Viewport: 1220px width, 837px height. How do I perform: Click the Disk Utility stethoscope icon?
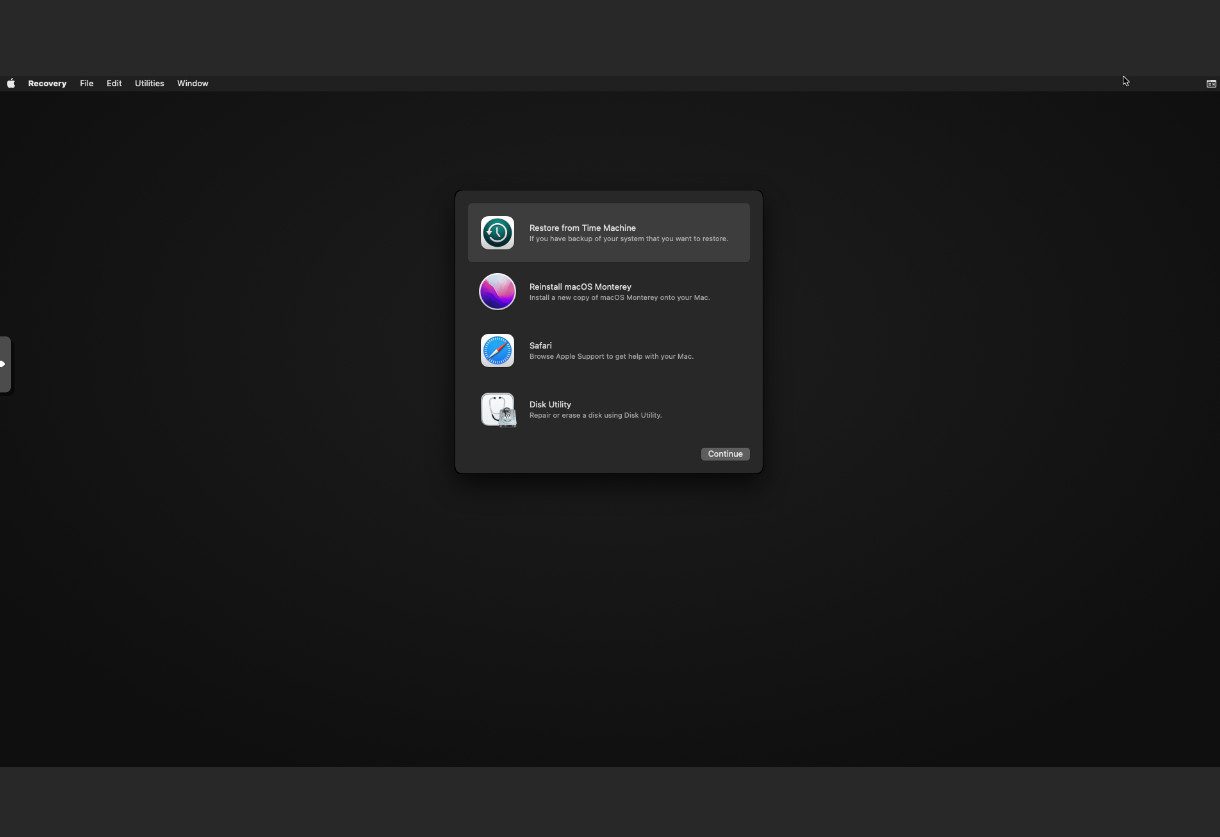[498, 410]
